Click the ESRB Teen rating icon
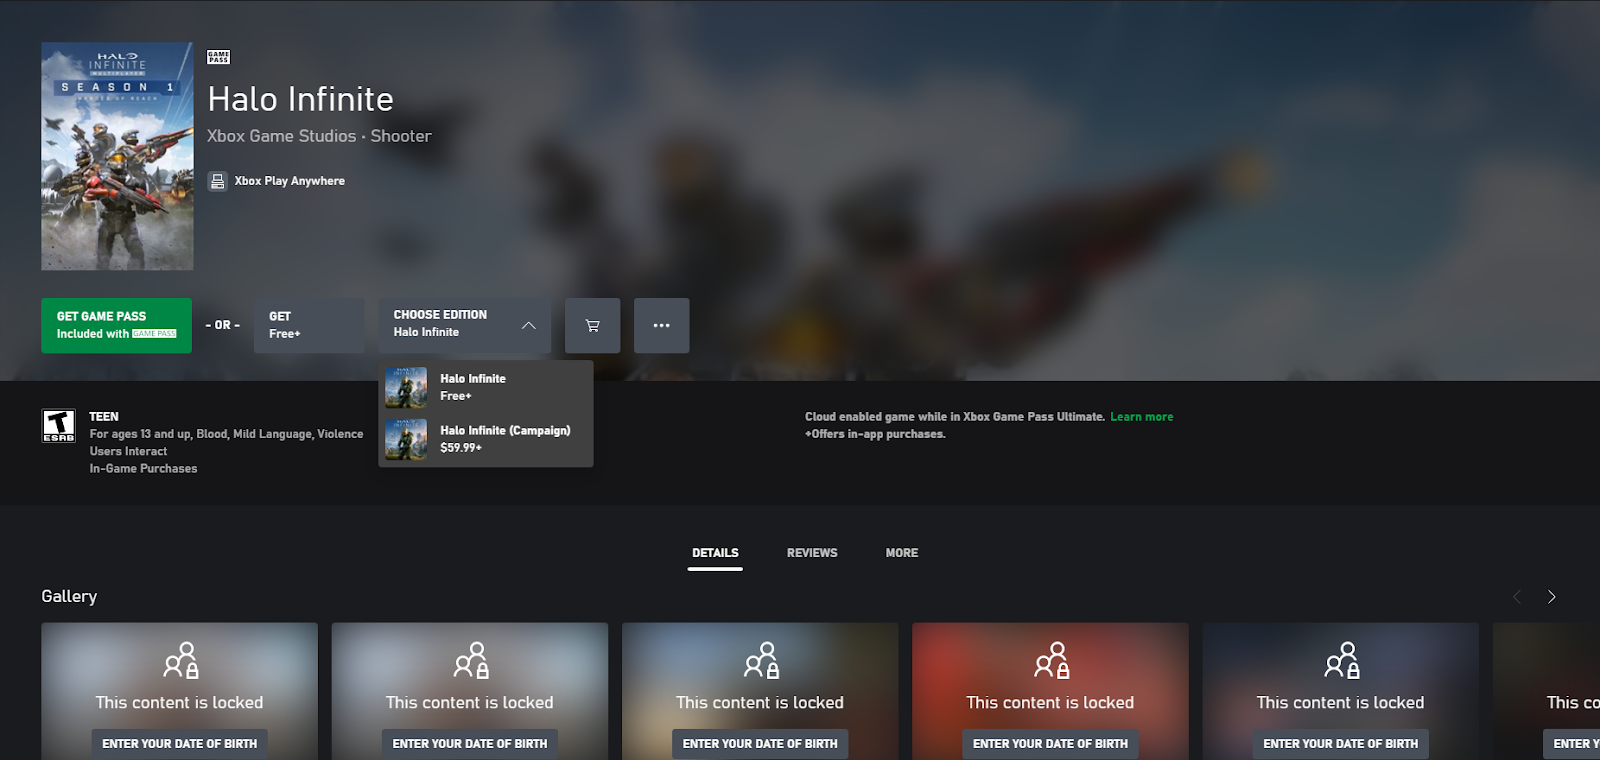1600x760 pixels. click(58, 426)
